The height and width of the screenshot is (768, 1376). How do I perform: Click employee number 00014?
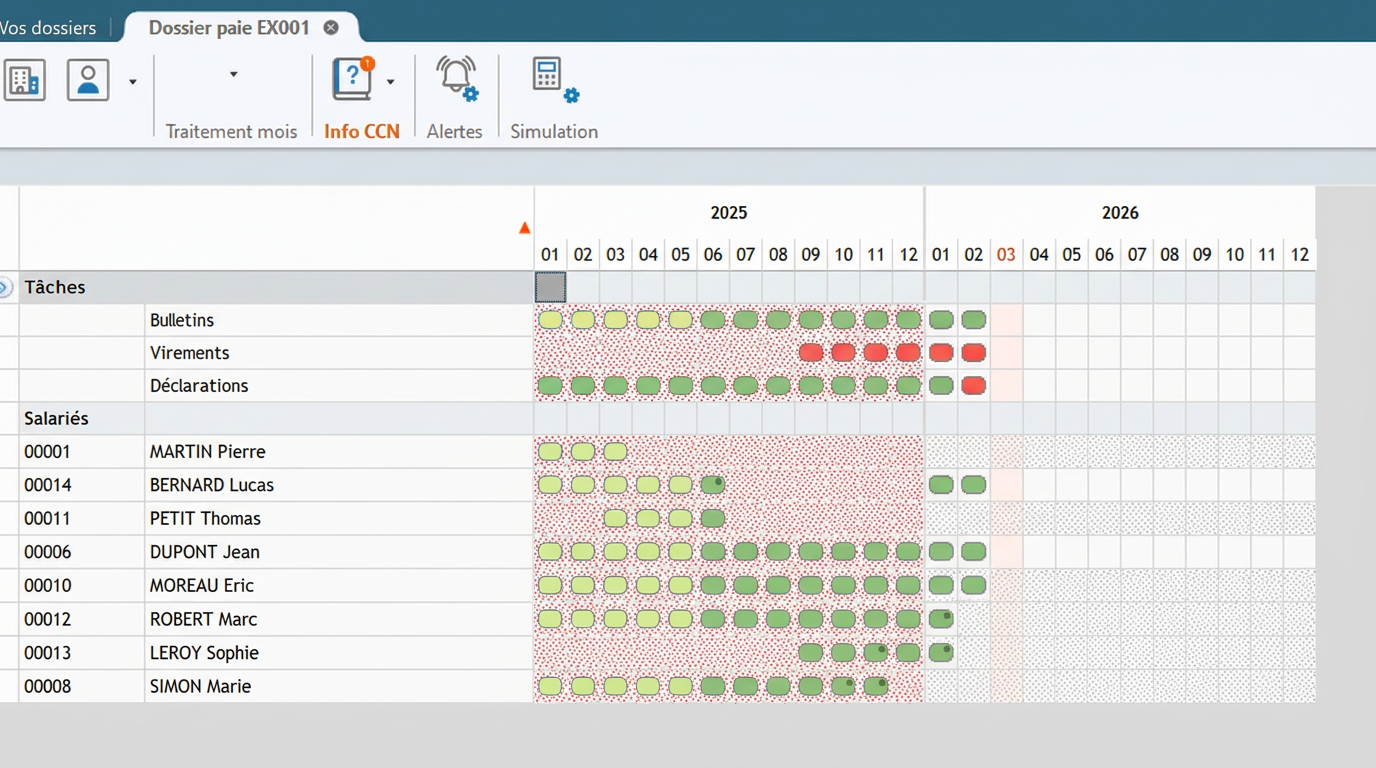[x=47, y=485]
